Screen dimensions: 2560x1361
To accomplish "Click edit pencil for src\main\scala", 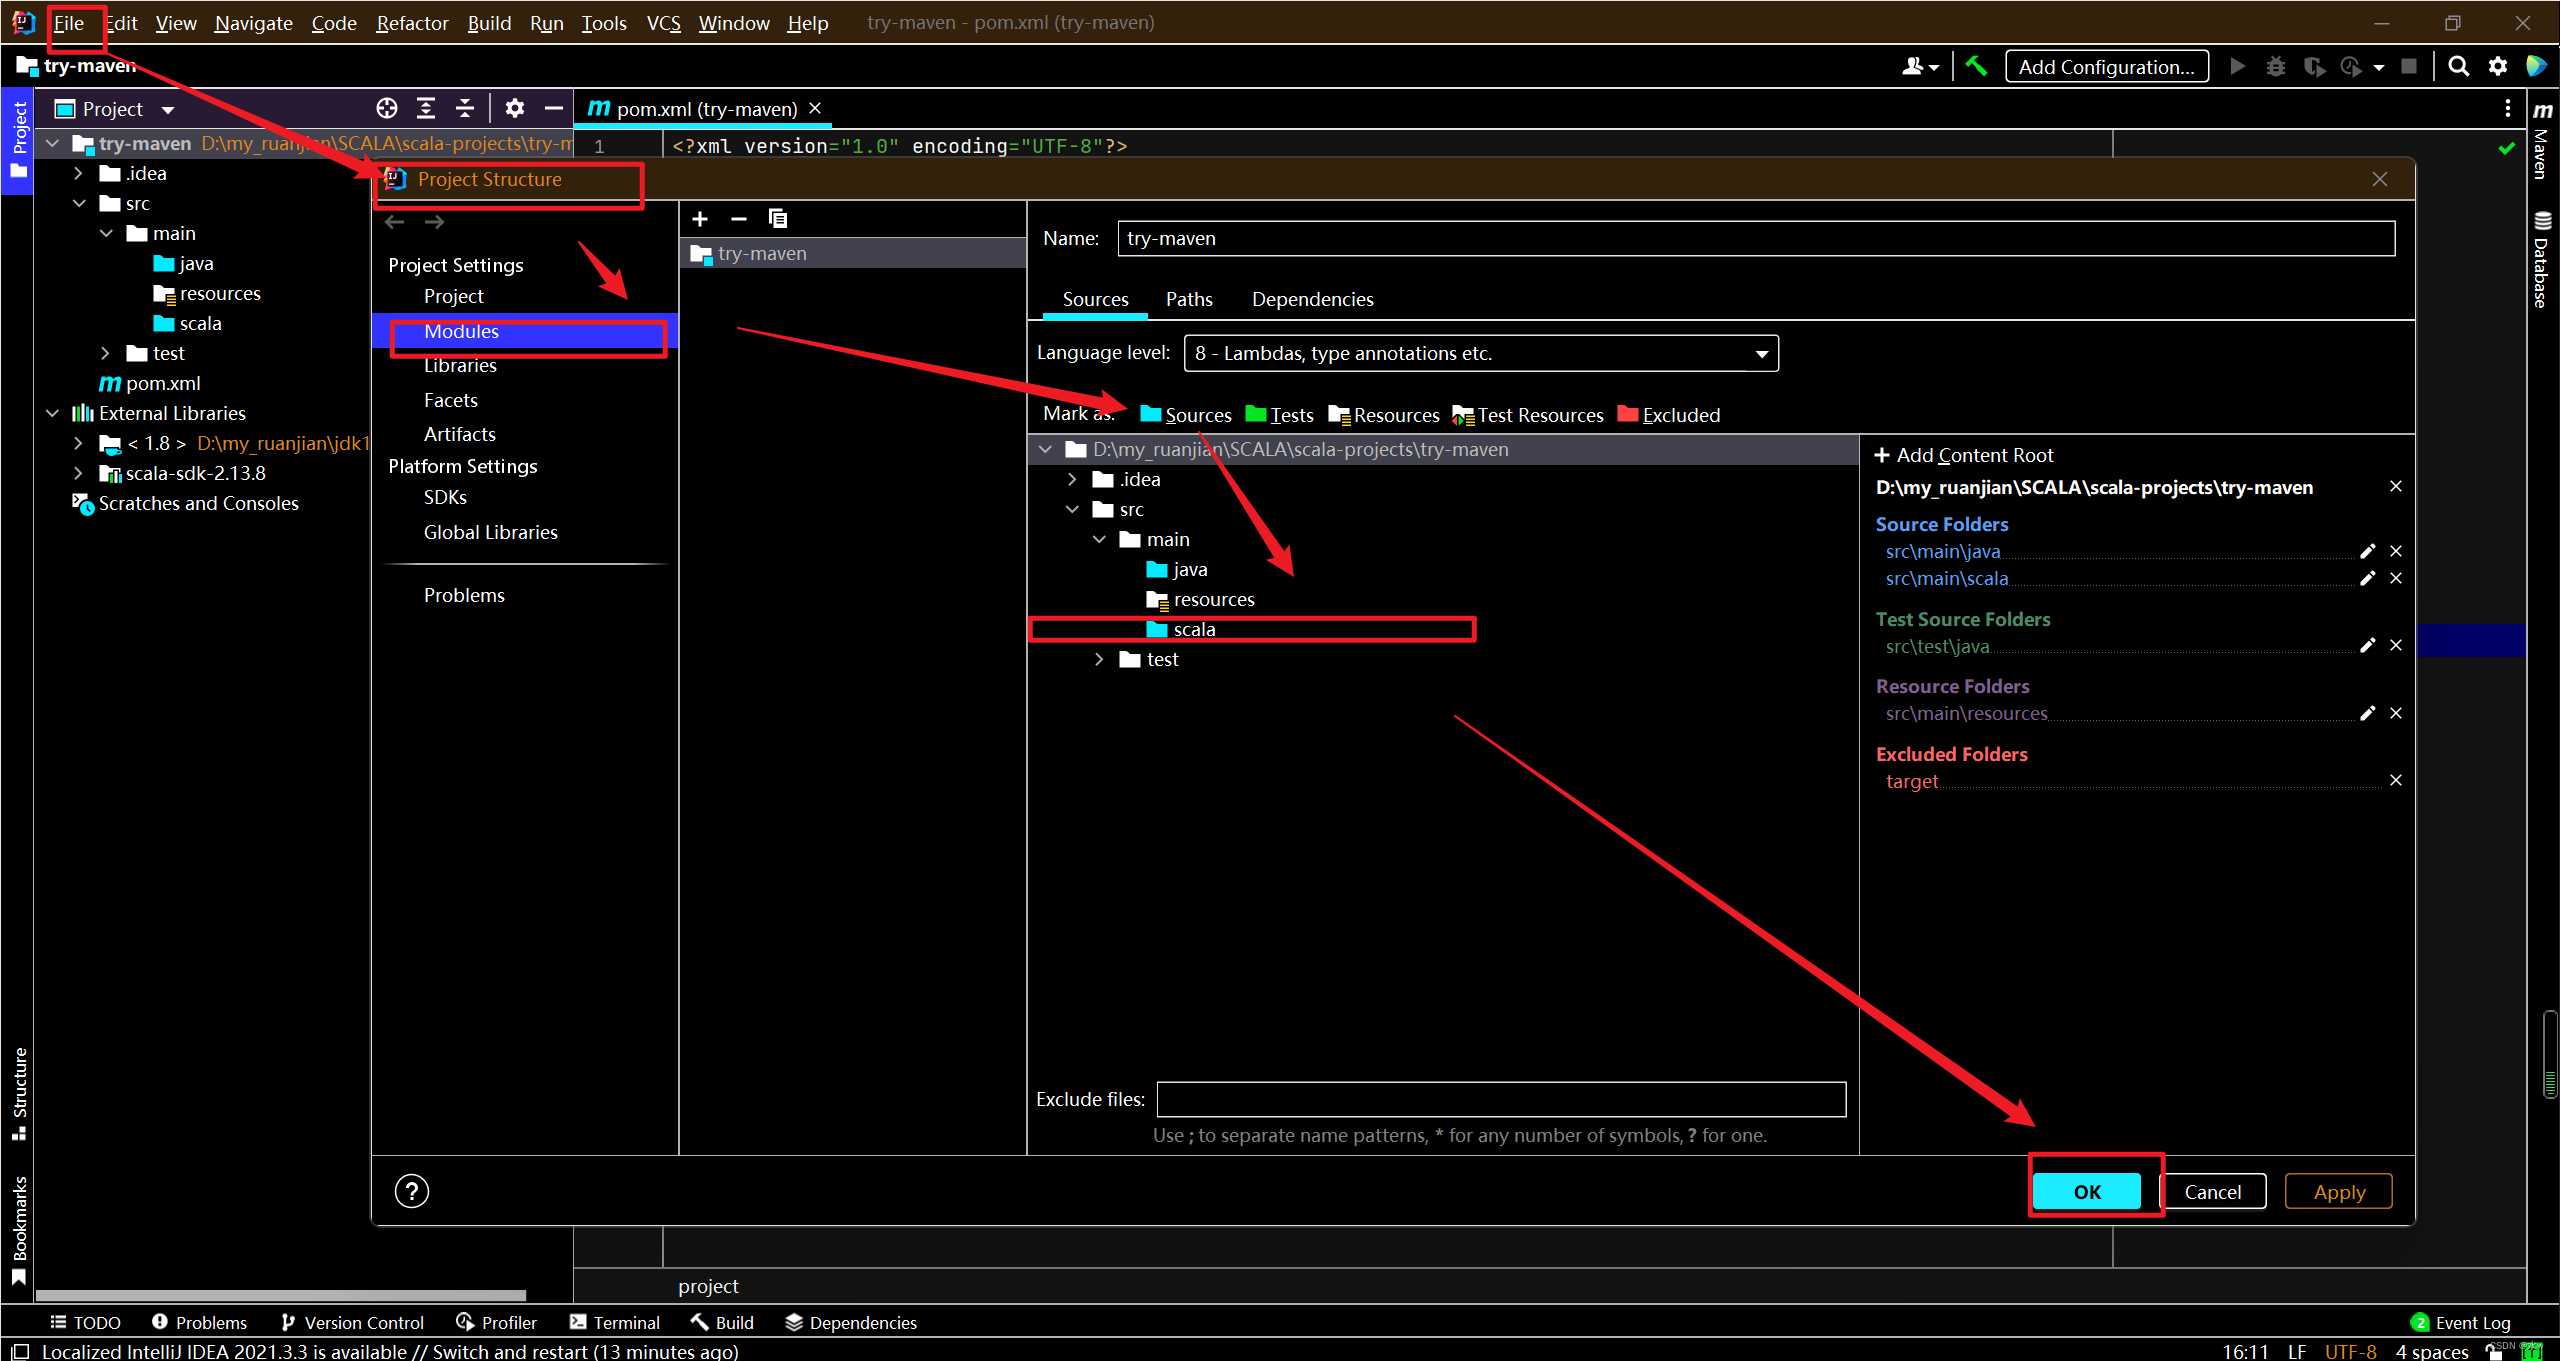I will pos(2367,578).
